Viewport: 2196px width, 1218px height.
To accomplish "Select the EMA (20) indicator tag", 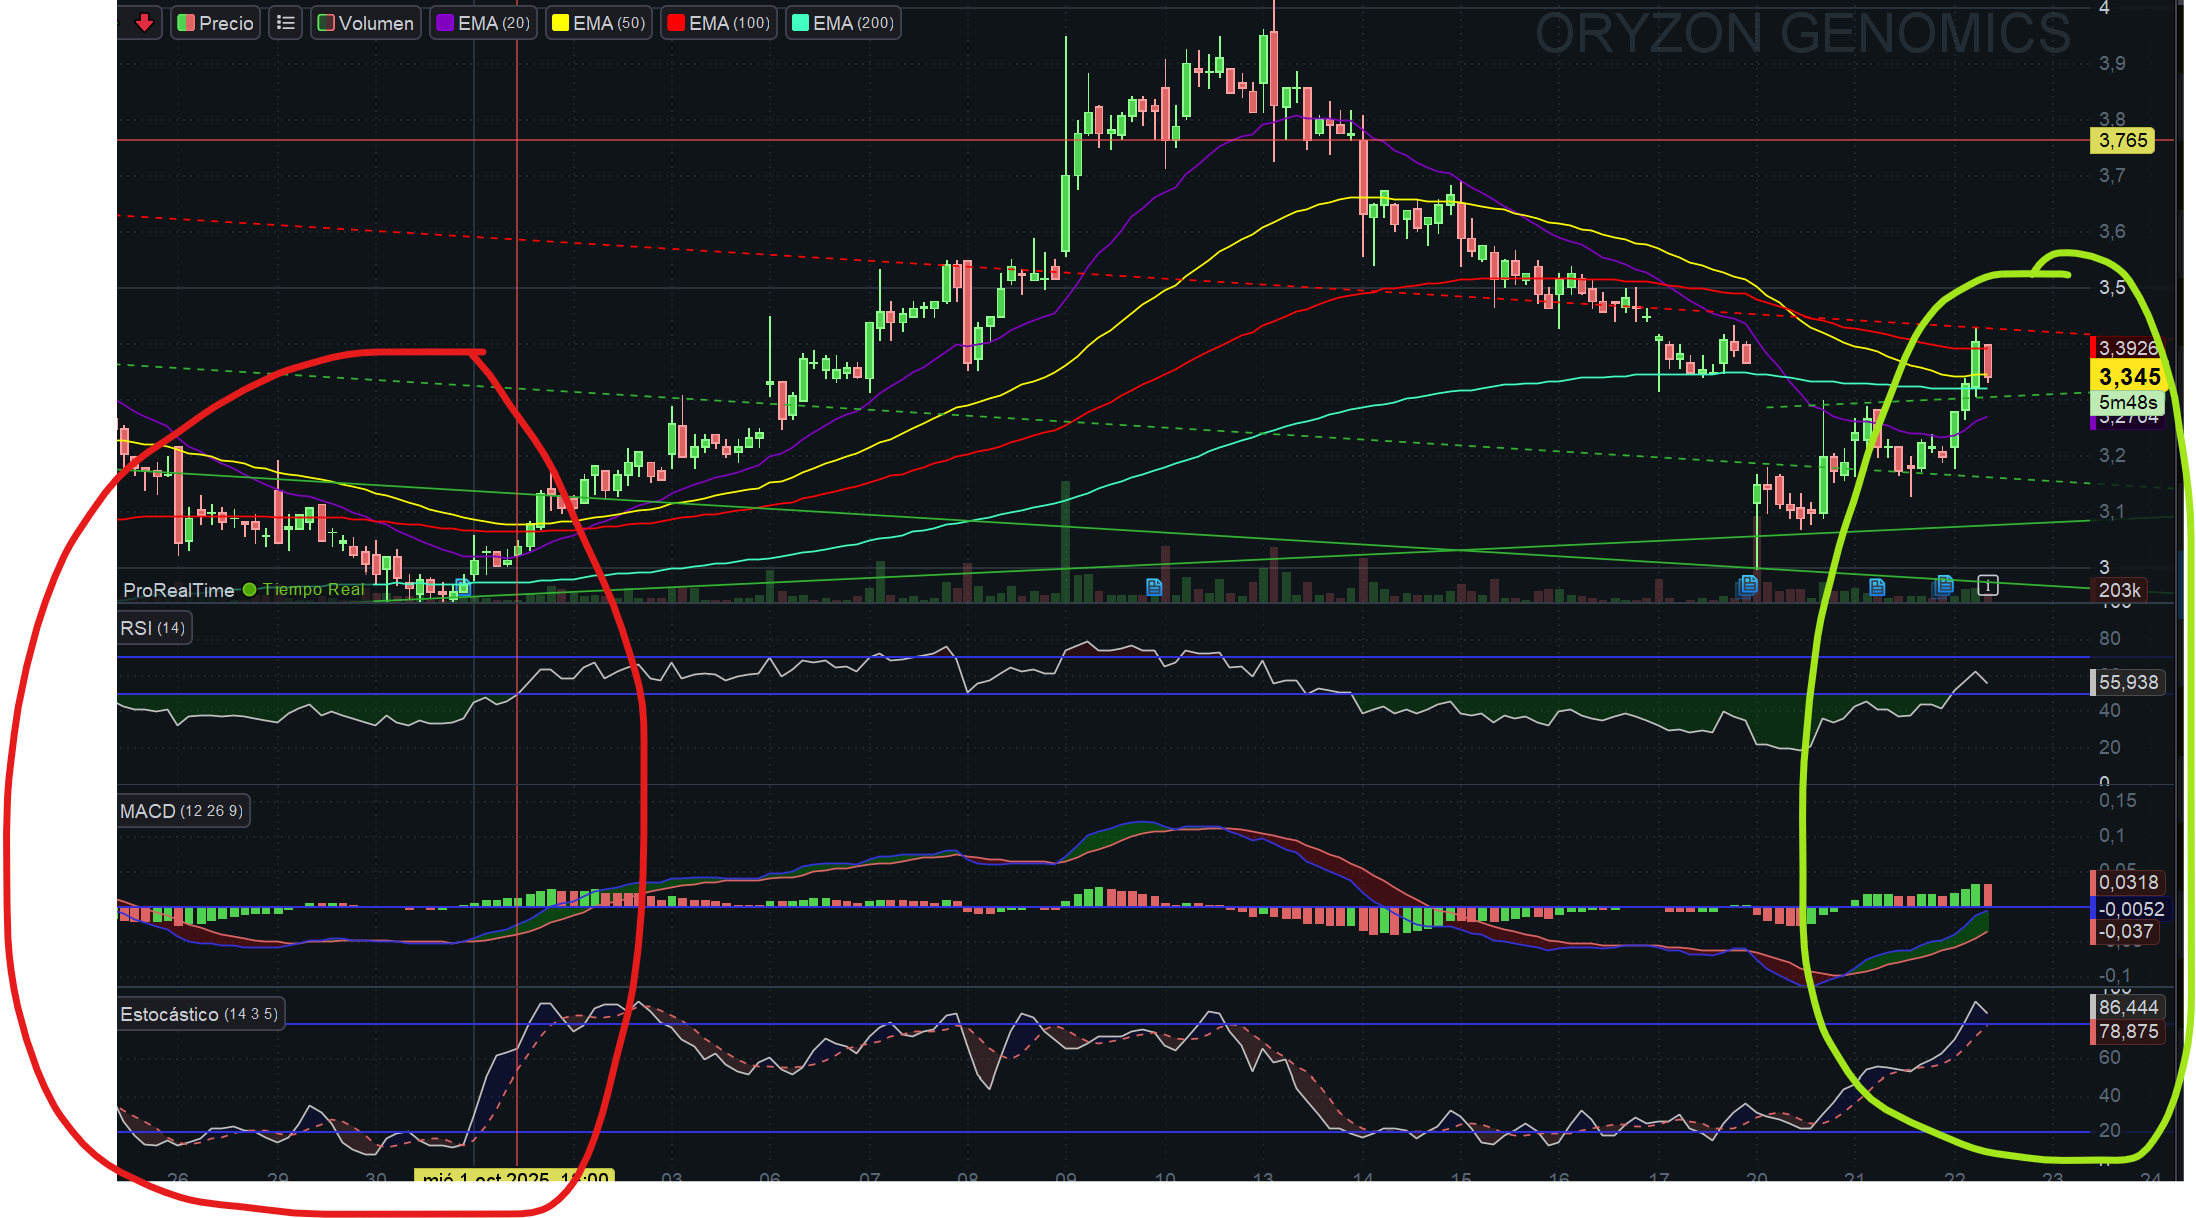I will point(484,23).
